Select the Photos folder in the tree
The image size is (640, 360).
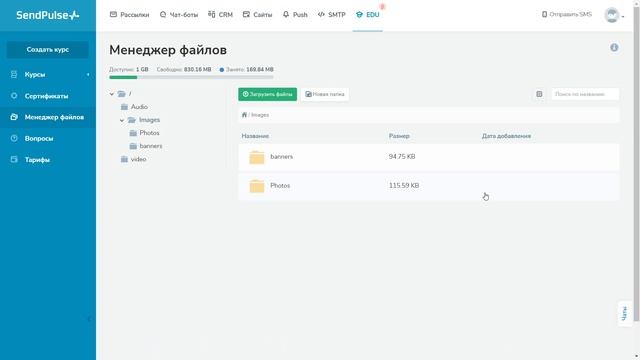[144, 133]
